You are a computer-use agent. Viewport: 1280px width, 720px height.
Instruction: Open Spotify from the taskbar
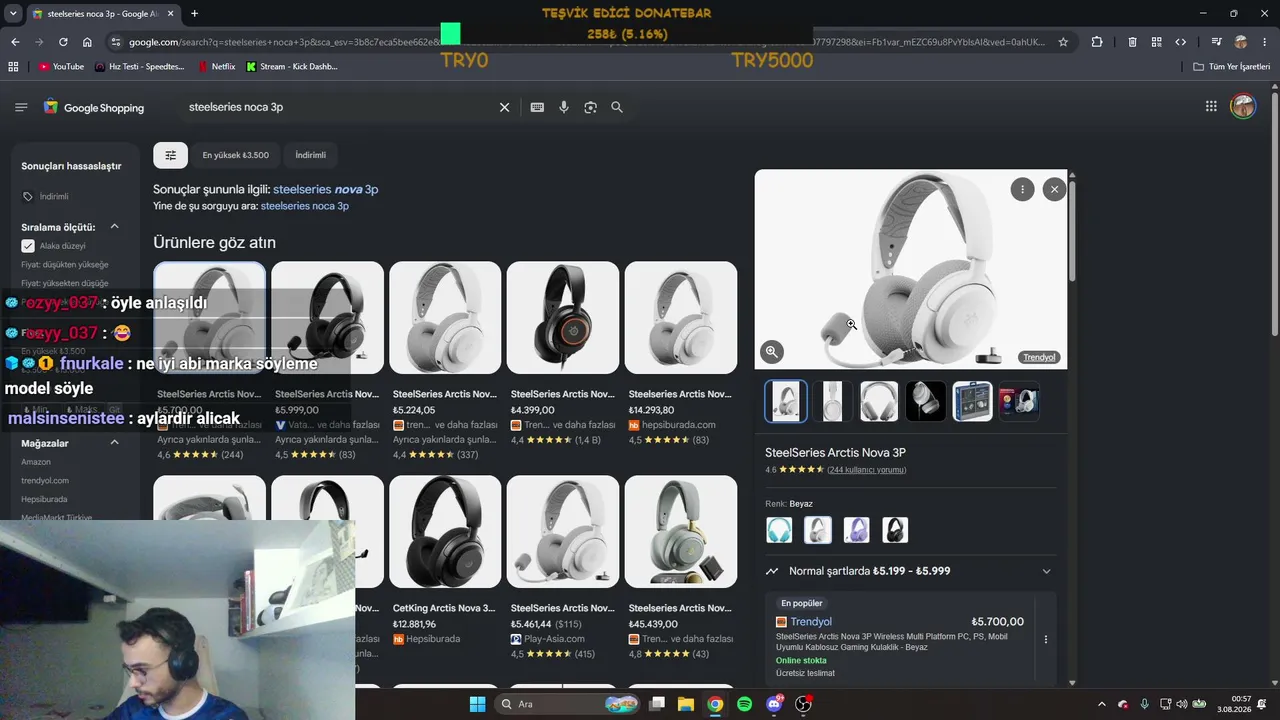(744, 704)
